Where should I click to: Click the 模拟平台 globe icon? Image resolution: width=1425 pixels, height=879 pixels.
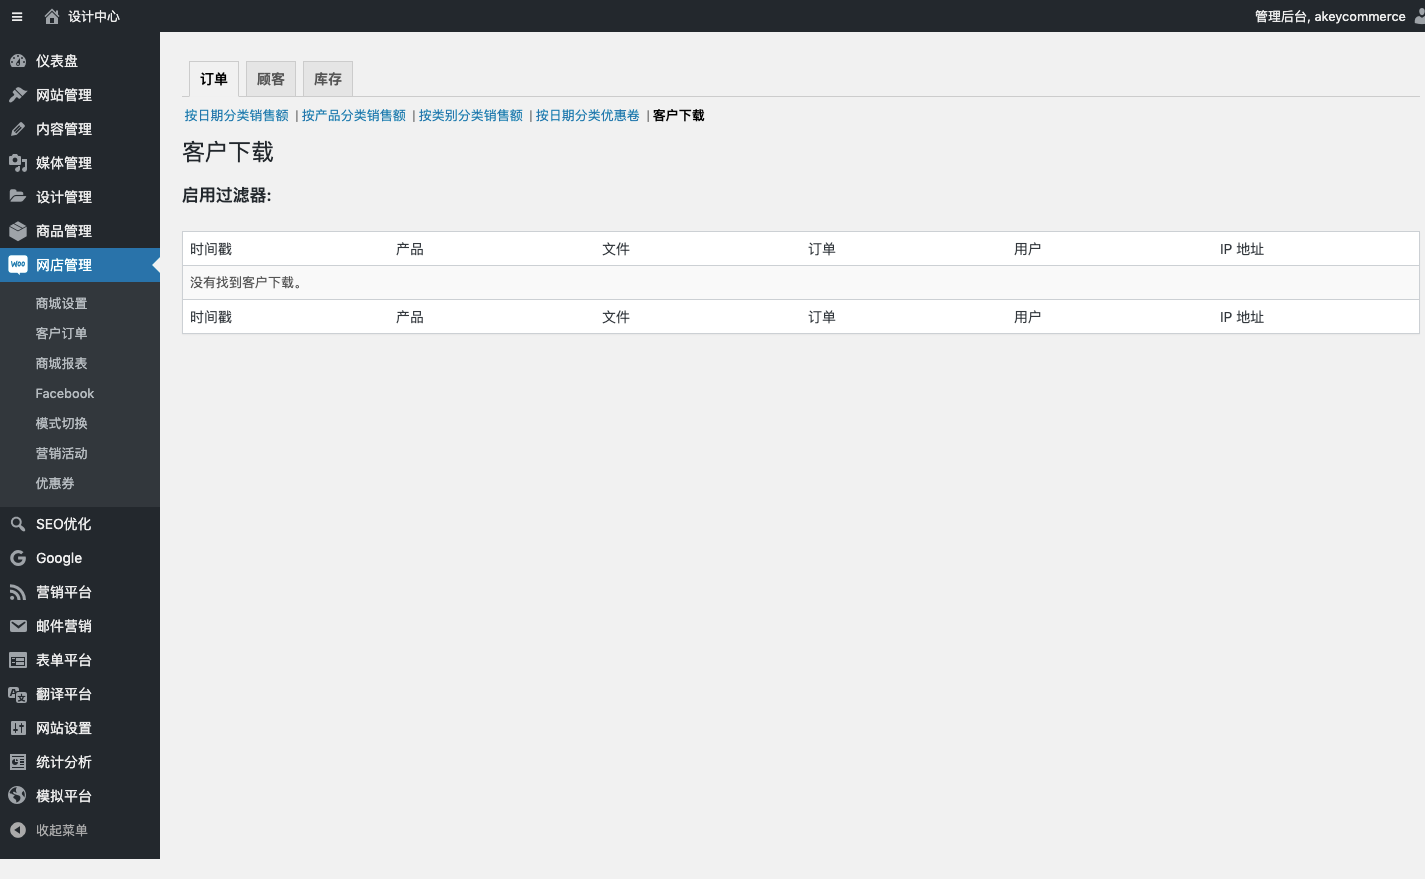tap(18, 796)
